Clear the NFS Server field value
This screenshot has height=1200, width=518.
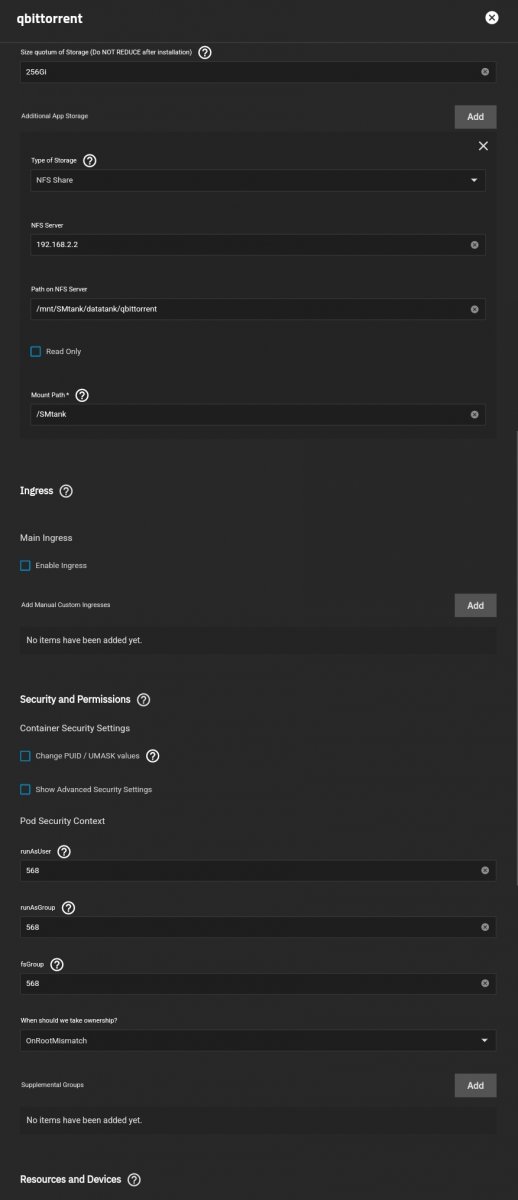[474, 244]
